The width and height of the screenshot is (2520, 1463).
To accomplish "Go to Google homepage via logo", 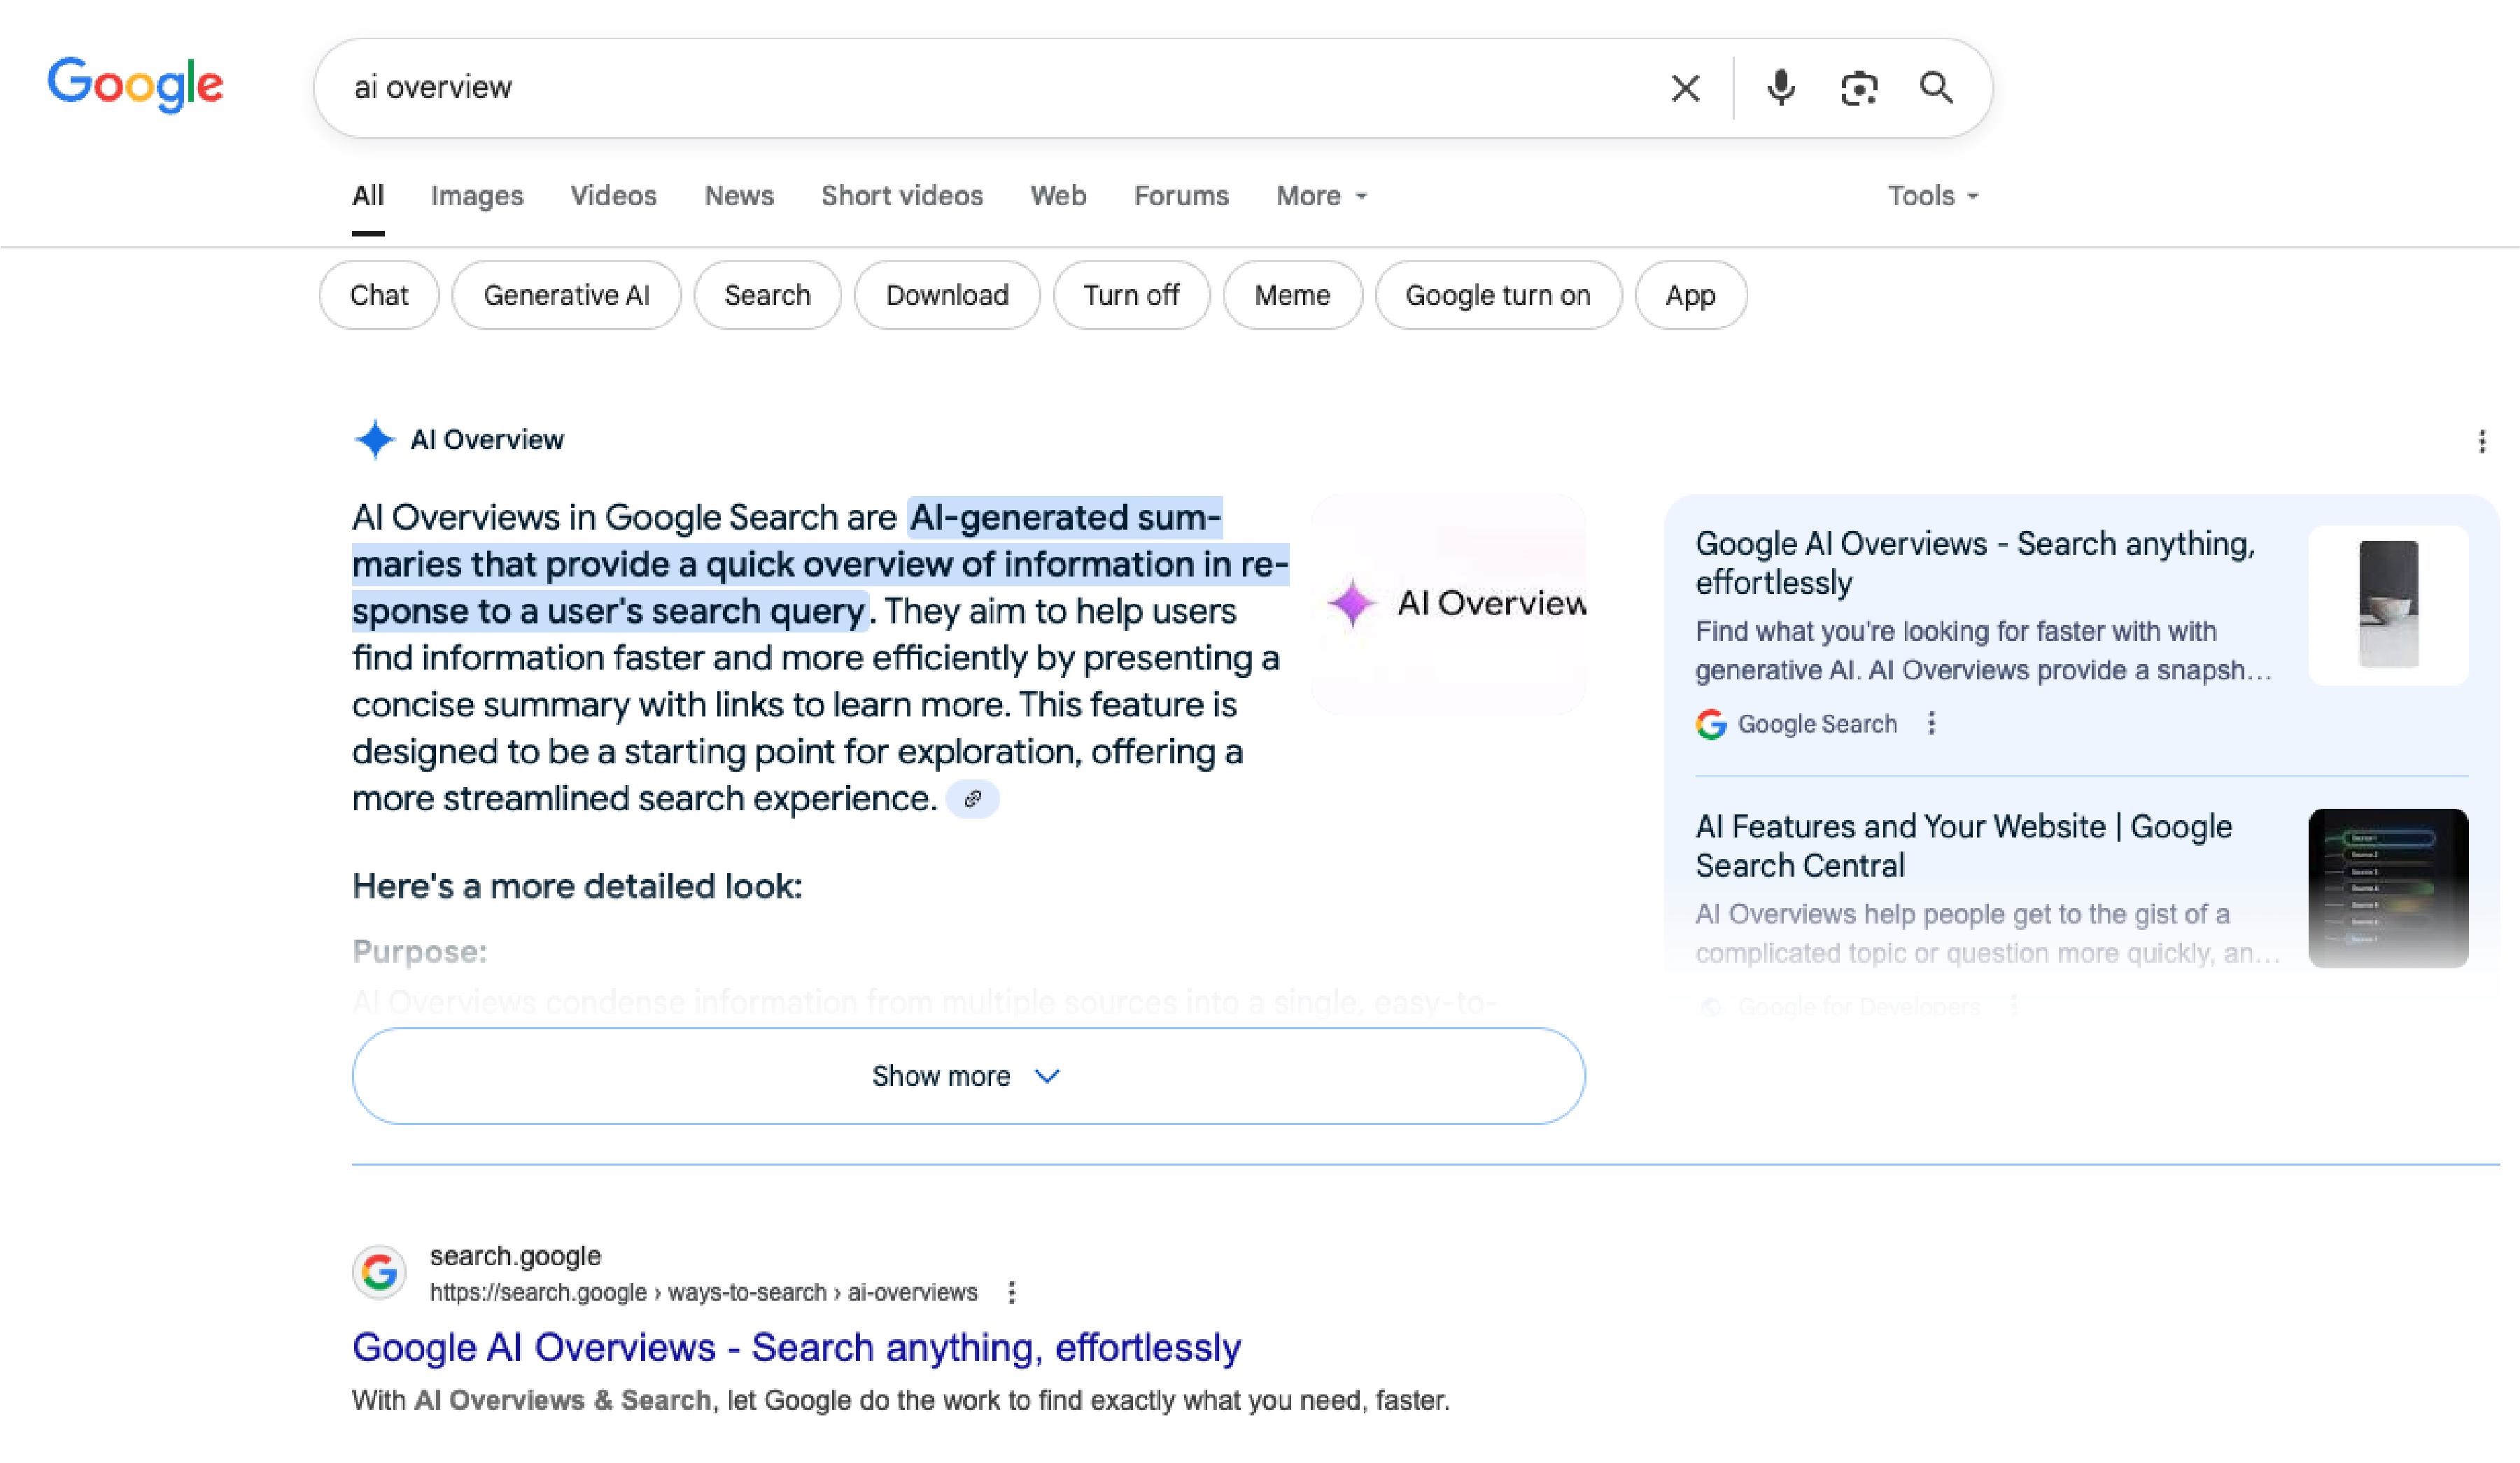I will coord(135,84).
